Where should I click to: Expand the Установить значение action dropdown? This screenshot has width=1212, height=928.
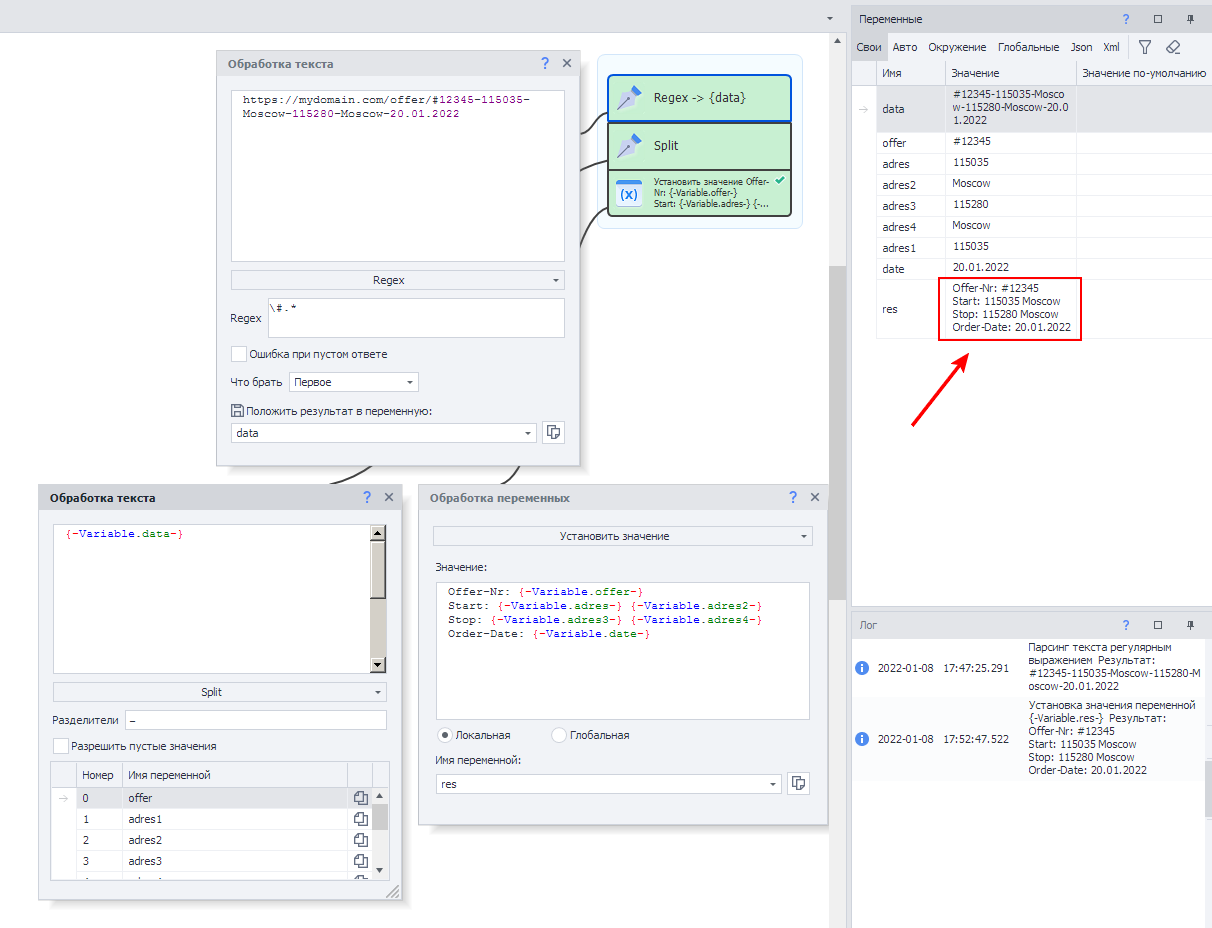(x=622, y=536)
